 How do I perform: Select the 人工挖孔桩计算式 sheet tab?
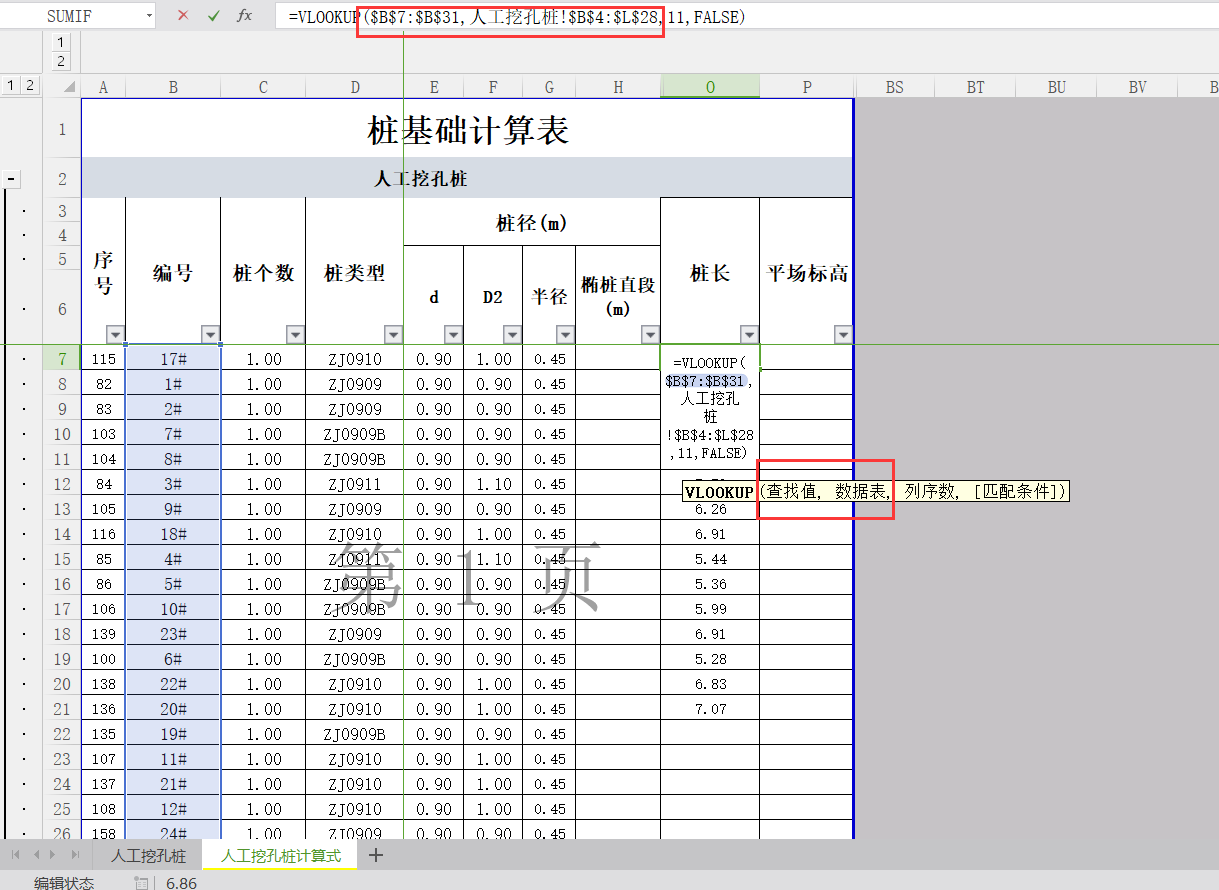[x=280, y=856]
